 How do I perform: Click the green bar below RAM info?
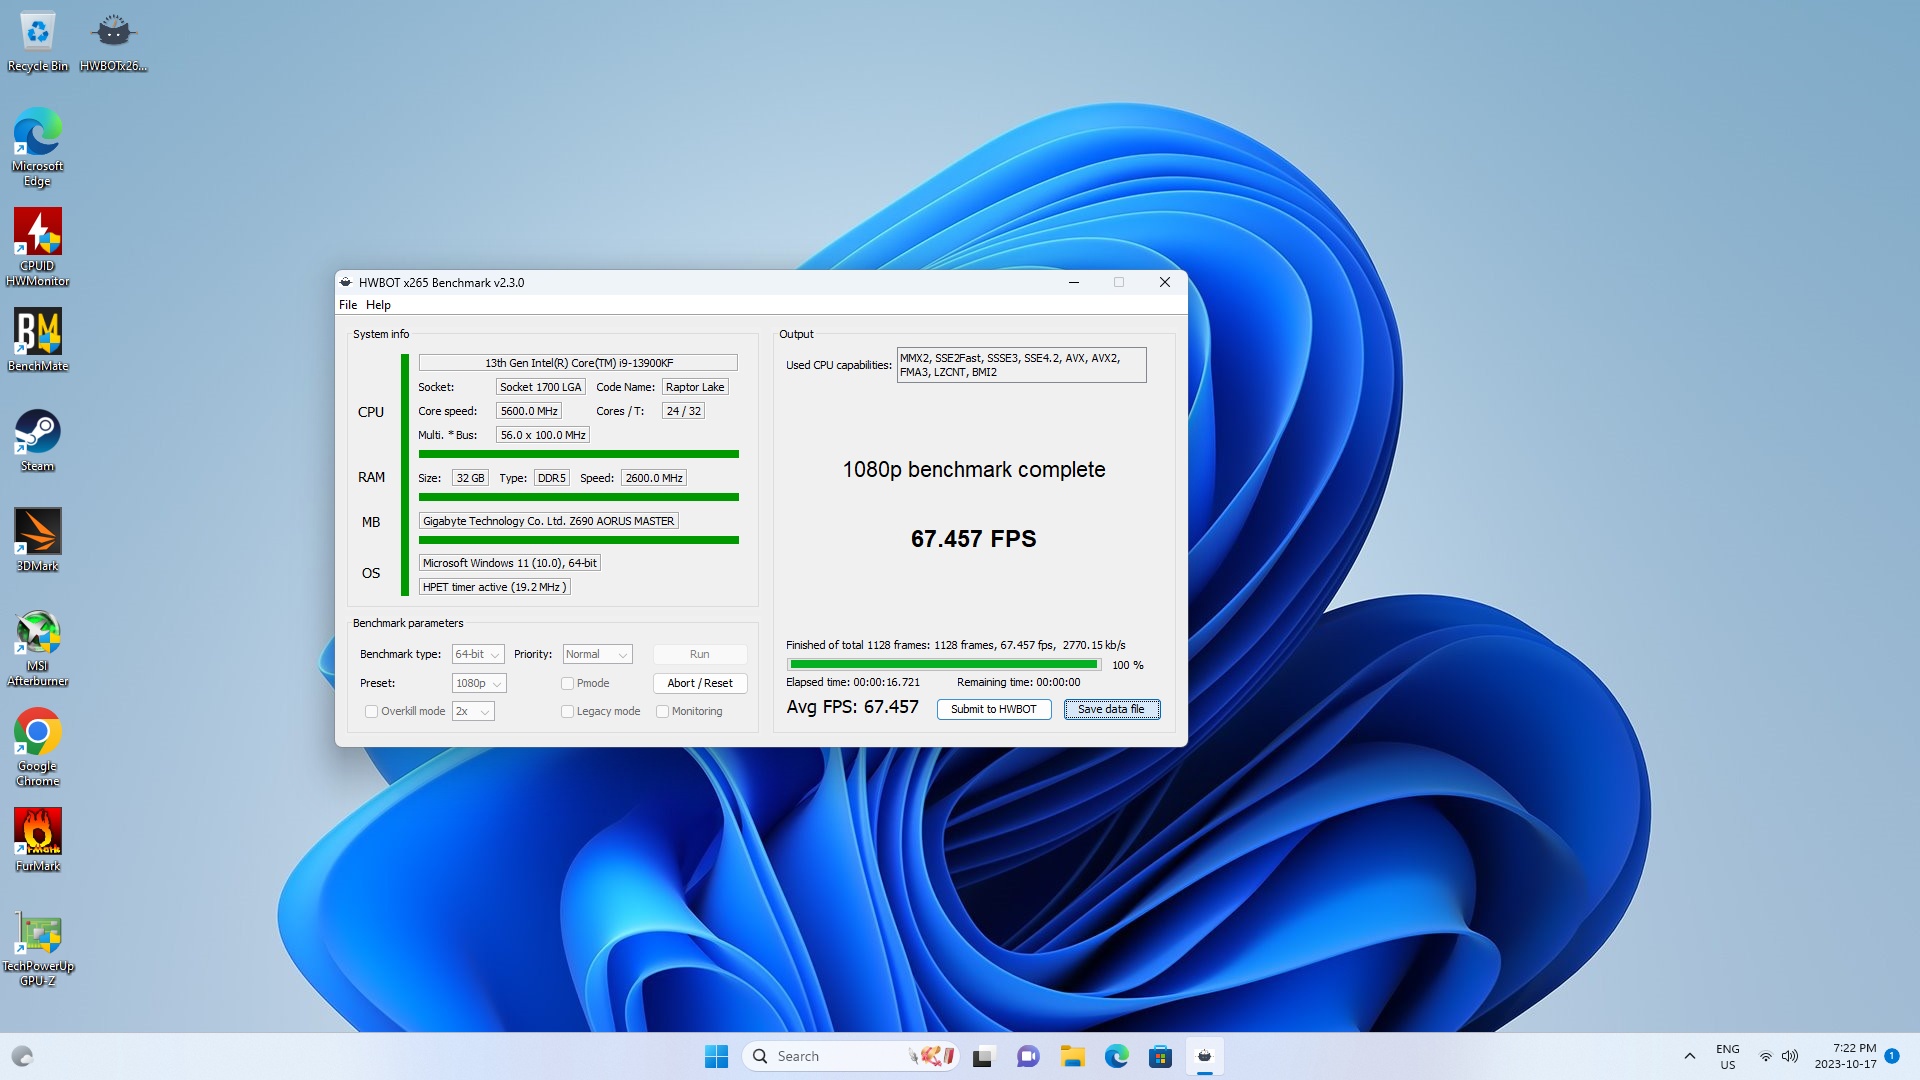coord(579,497)
